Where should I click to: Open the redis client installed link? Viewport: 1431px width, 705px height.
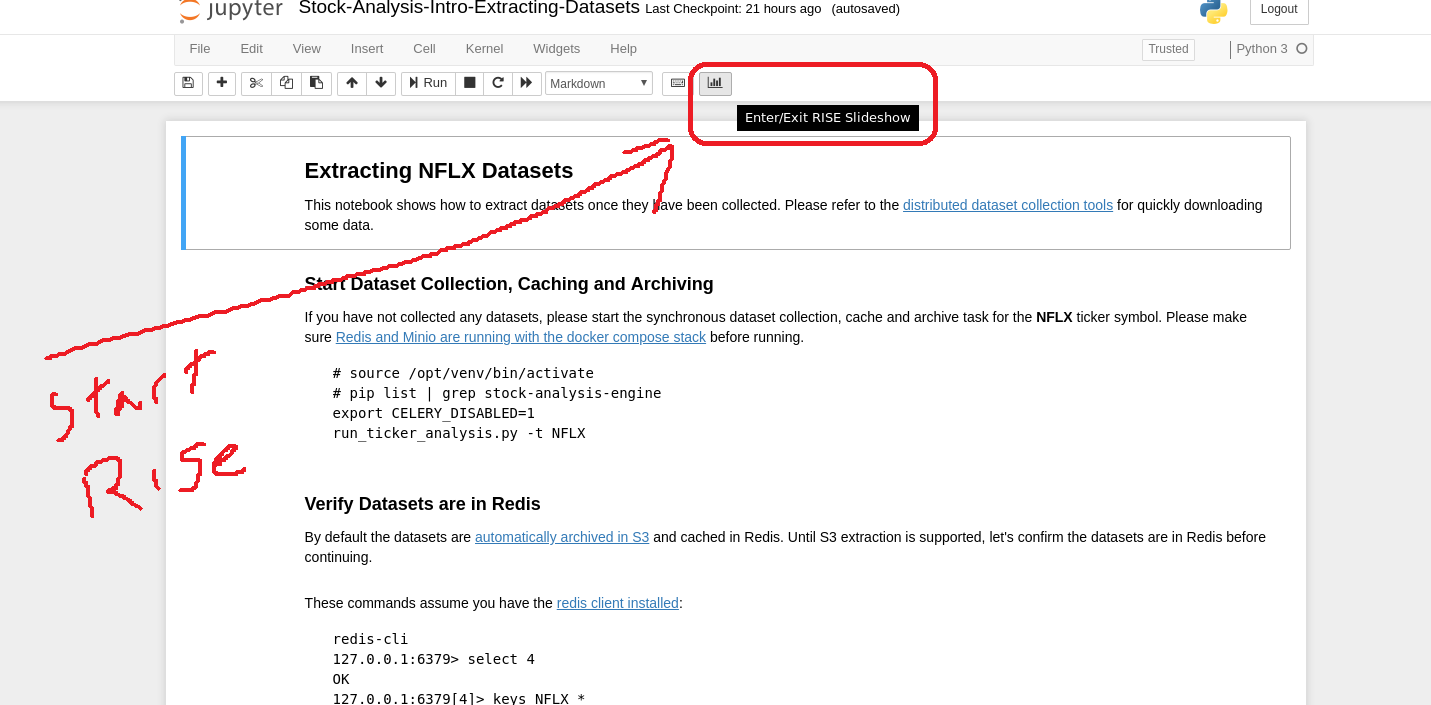(618, 603)
